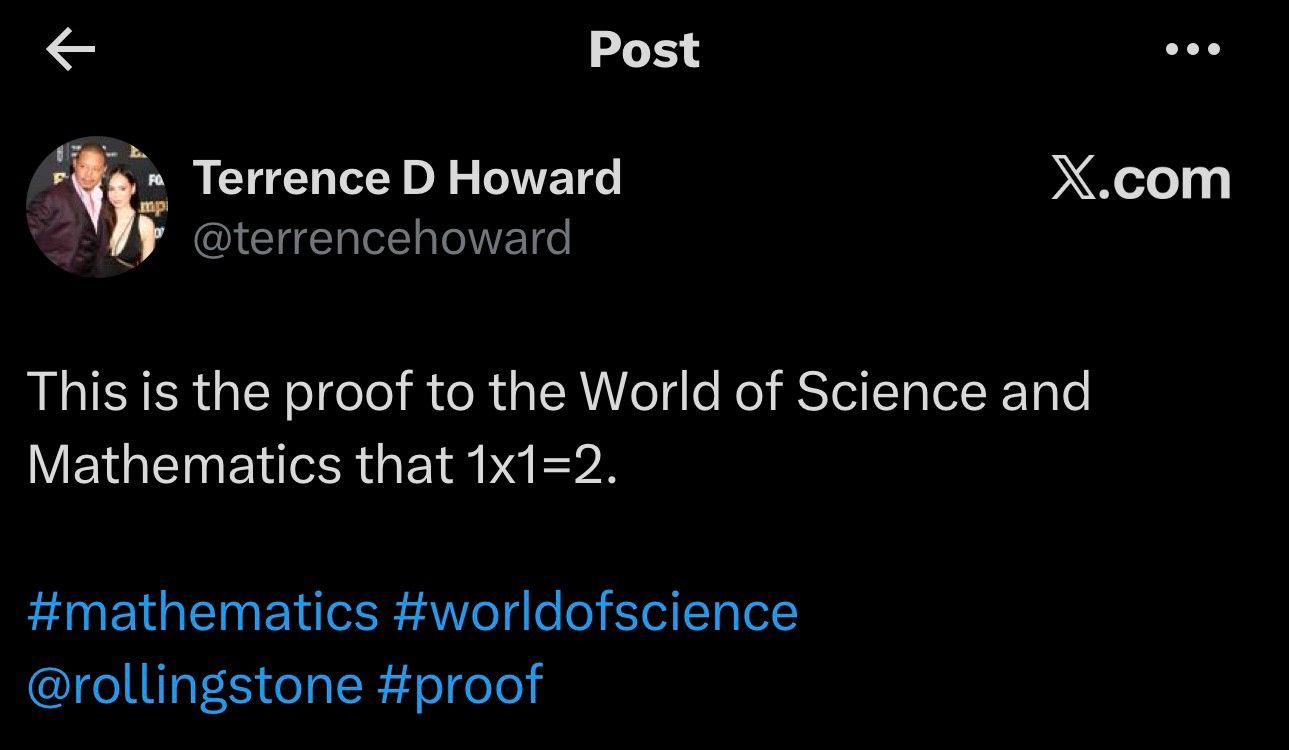Open the @rollingstone mention

[x=195, y=685]
